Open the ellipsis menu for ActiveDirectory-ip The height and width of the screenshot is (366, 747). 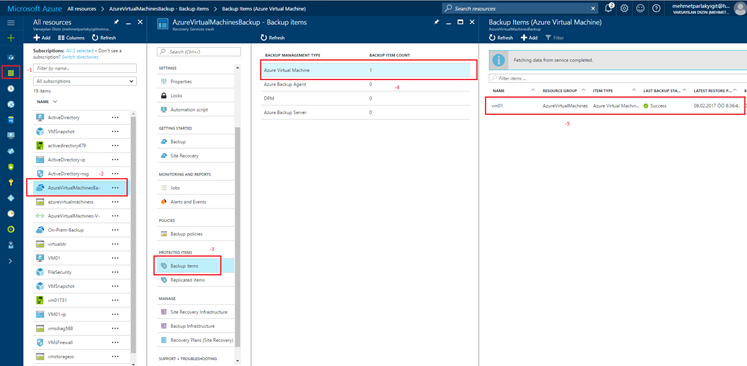click(115, 160)
